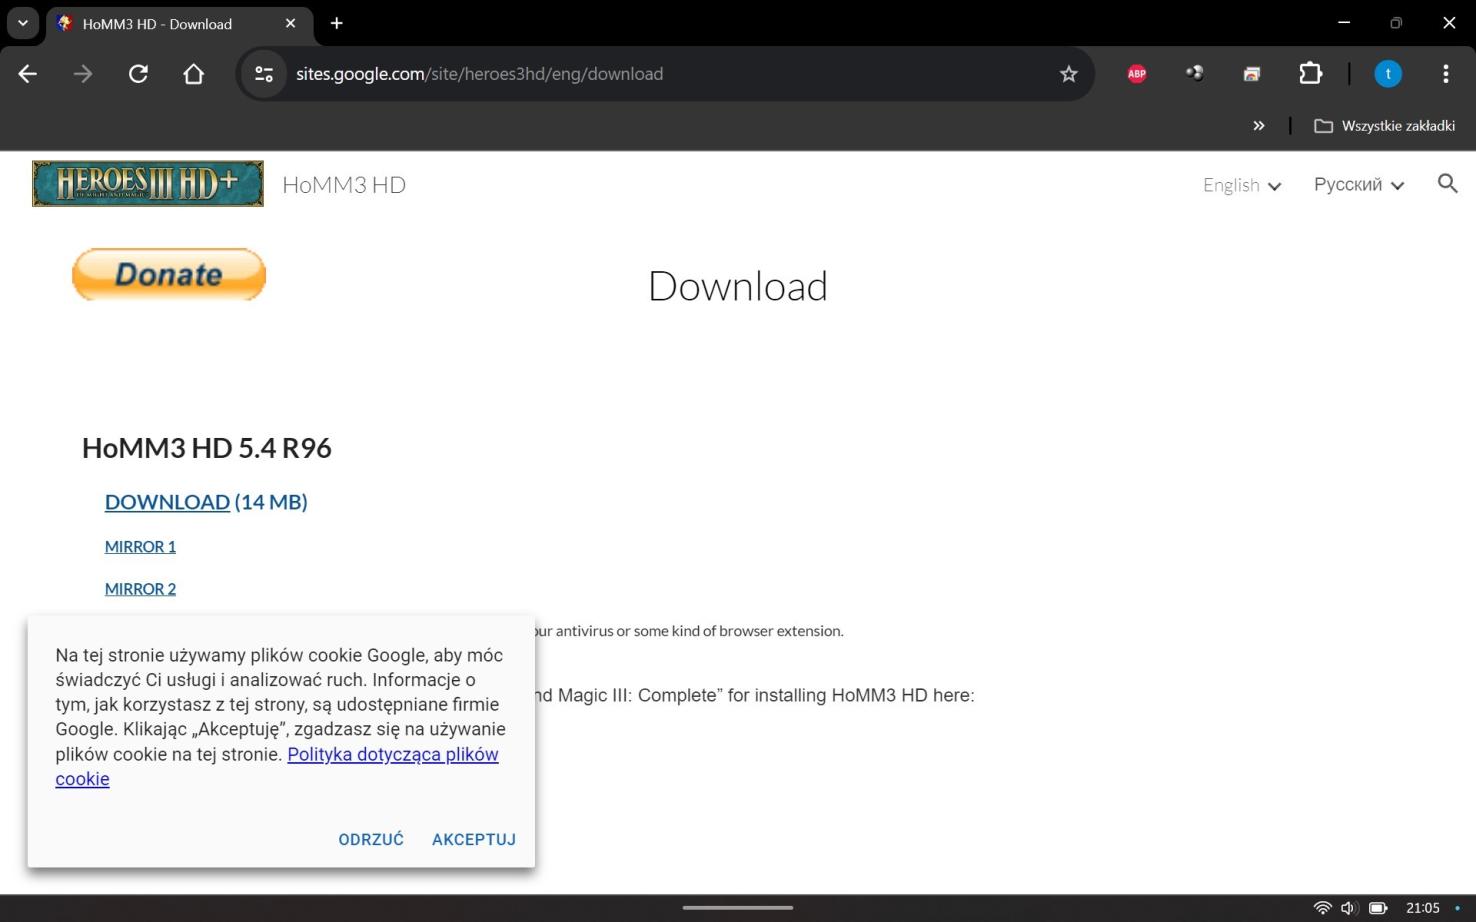Image resolution: width=1476 pixels, height=922 pixels.
Task: Open the browser home page
Action: [193, 73]
